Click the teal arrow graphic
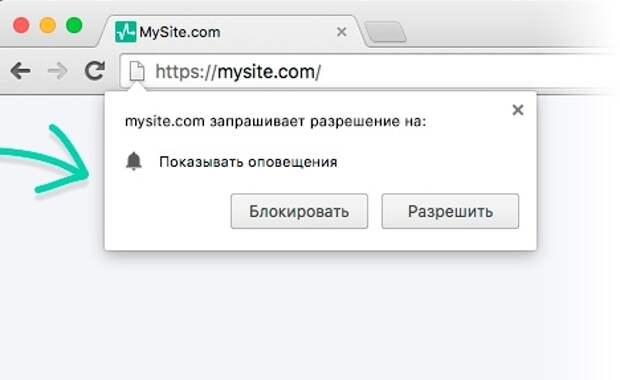This screenshot has height=380, width=620. pos(44,159)
